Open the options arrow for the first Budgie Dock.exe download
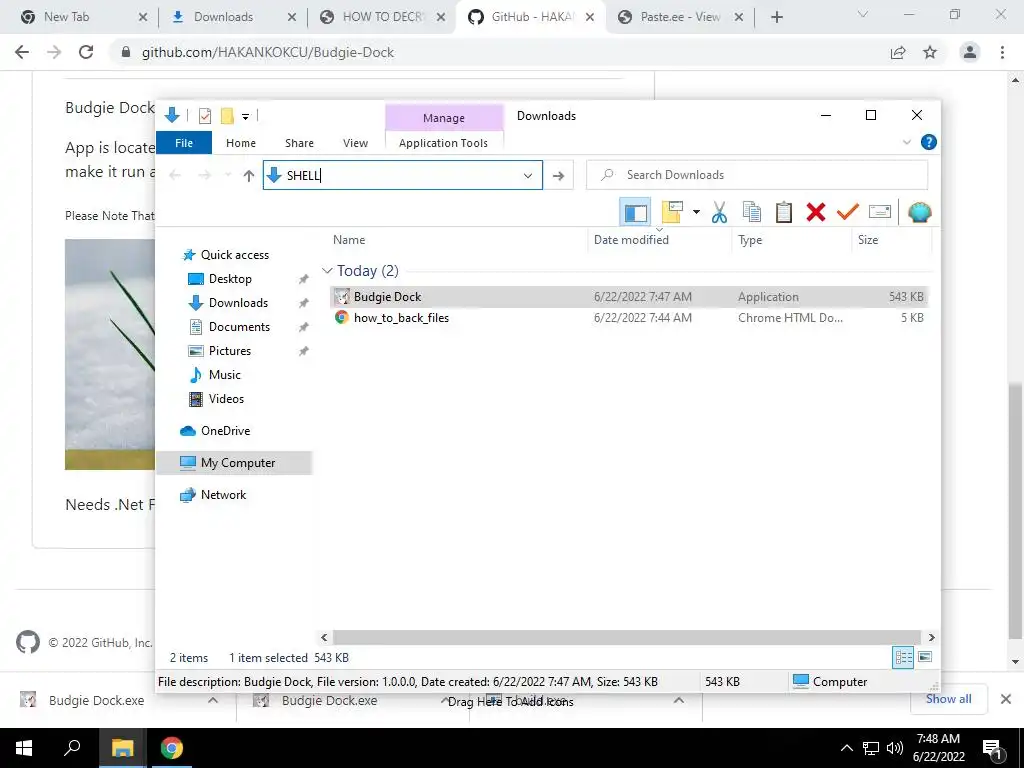Viewport: 1024px width, 768px height. (x=213, y=700)
